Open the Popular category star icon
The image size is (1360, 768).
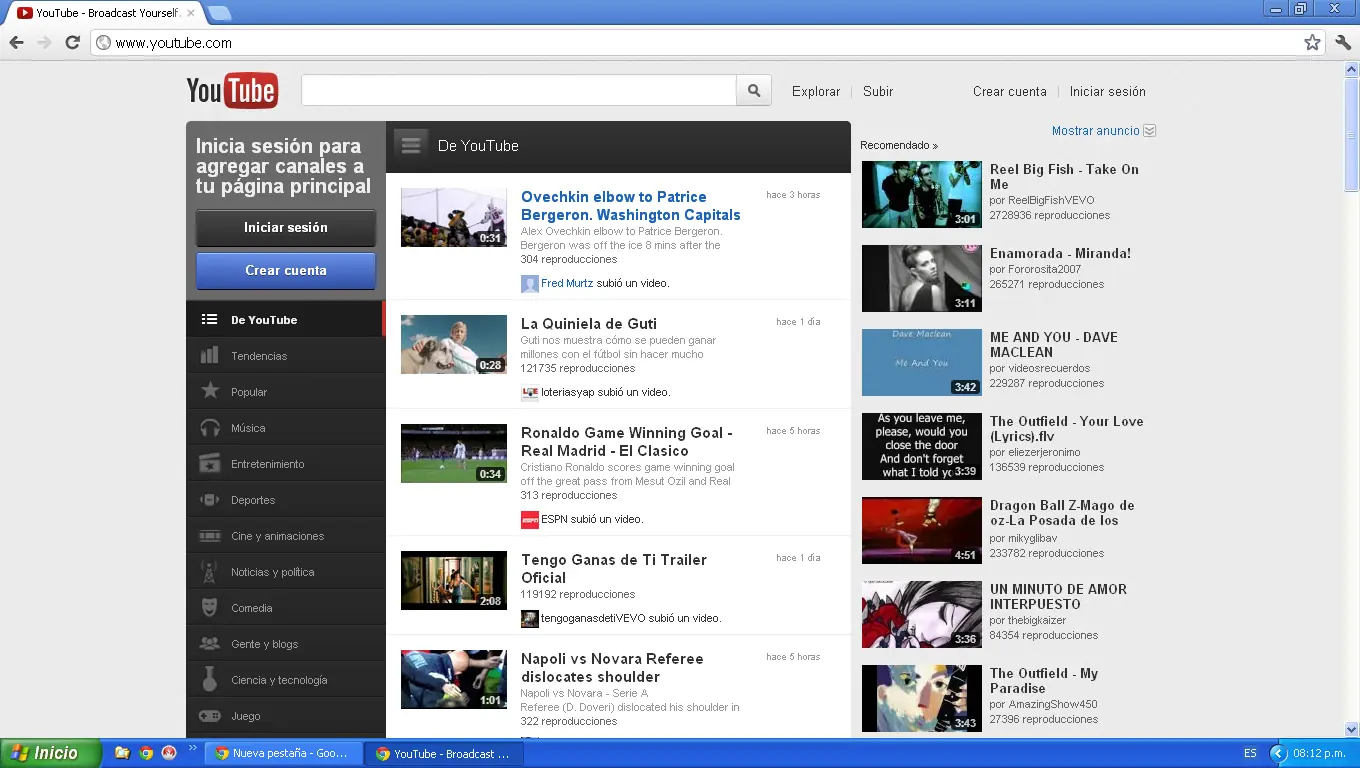pyautogui.click(x=209, y=391)
